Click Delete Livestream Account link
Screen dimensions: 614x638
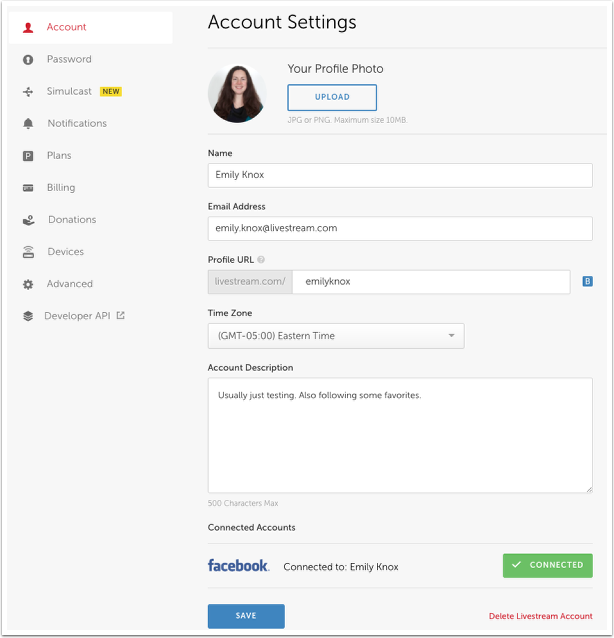[x=540, y=616]
